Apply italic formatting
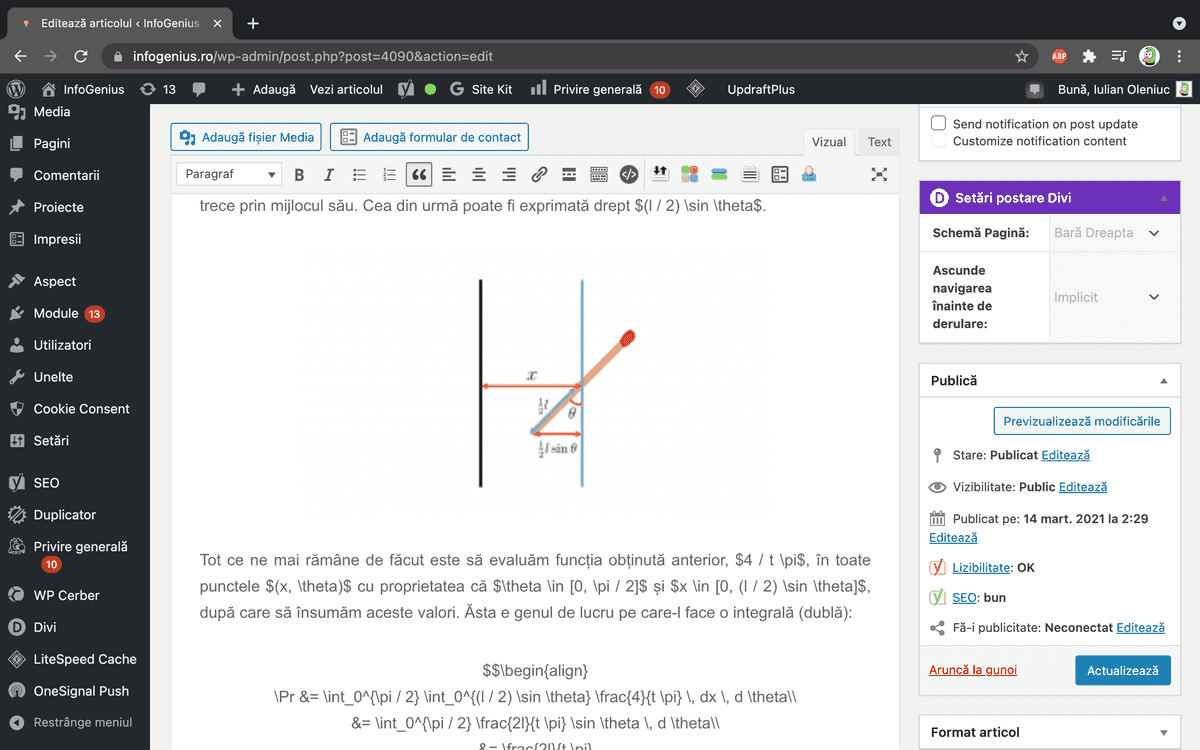The width and height of the screenshot is (1200, 750). 328,174
